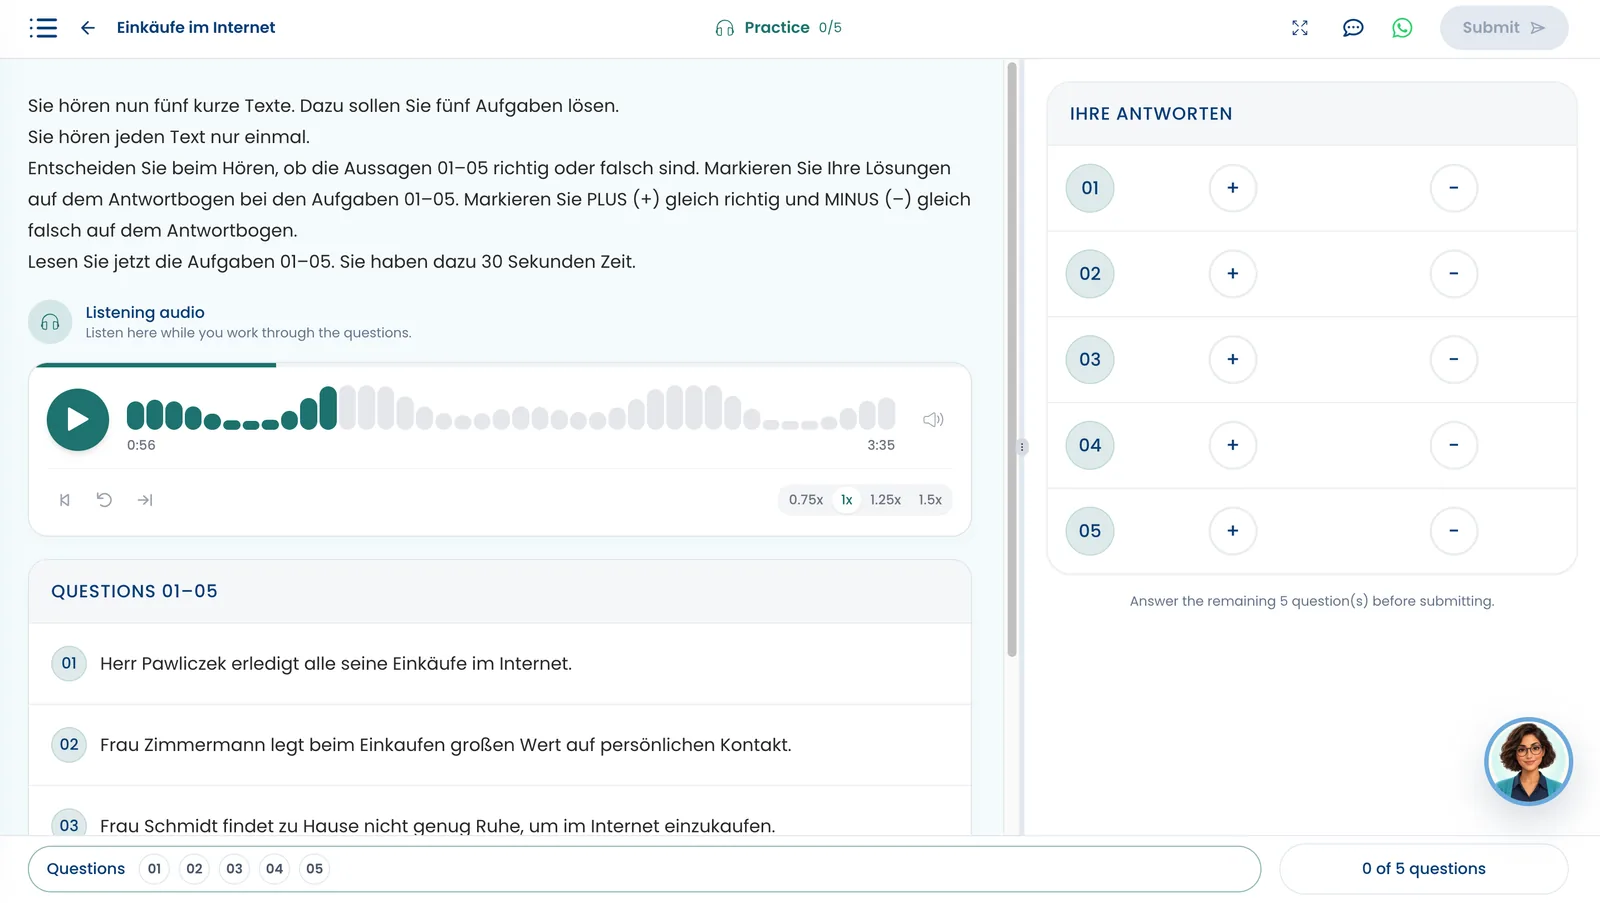This screenshot has width=1600, height=903.
Task: Click the panel divider handle
Action: [1022, 447]
